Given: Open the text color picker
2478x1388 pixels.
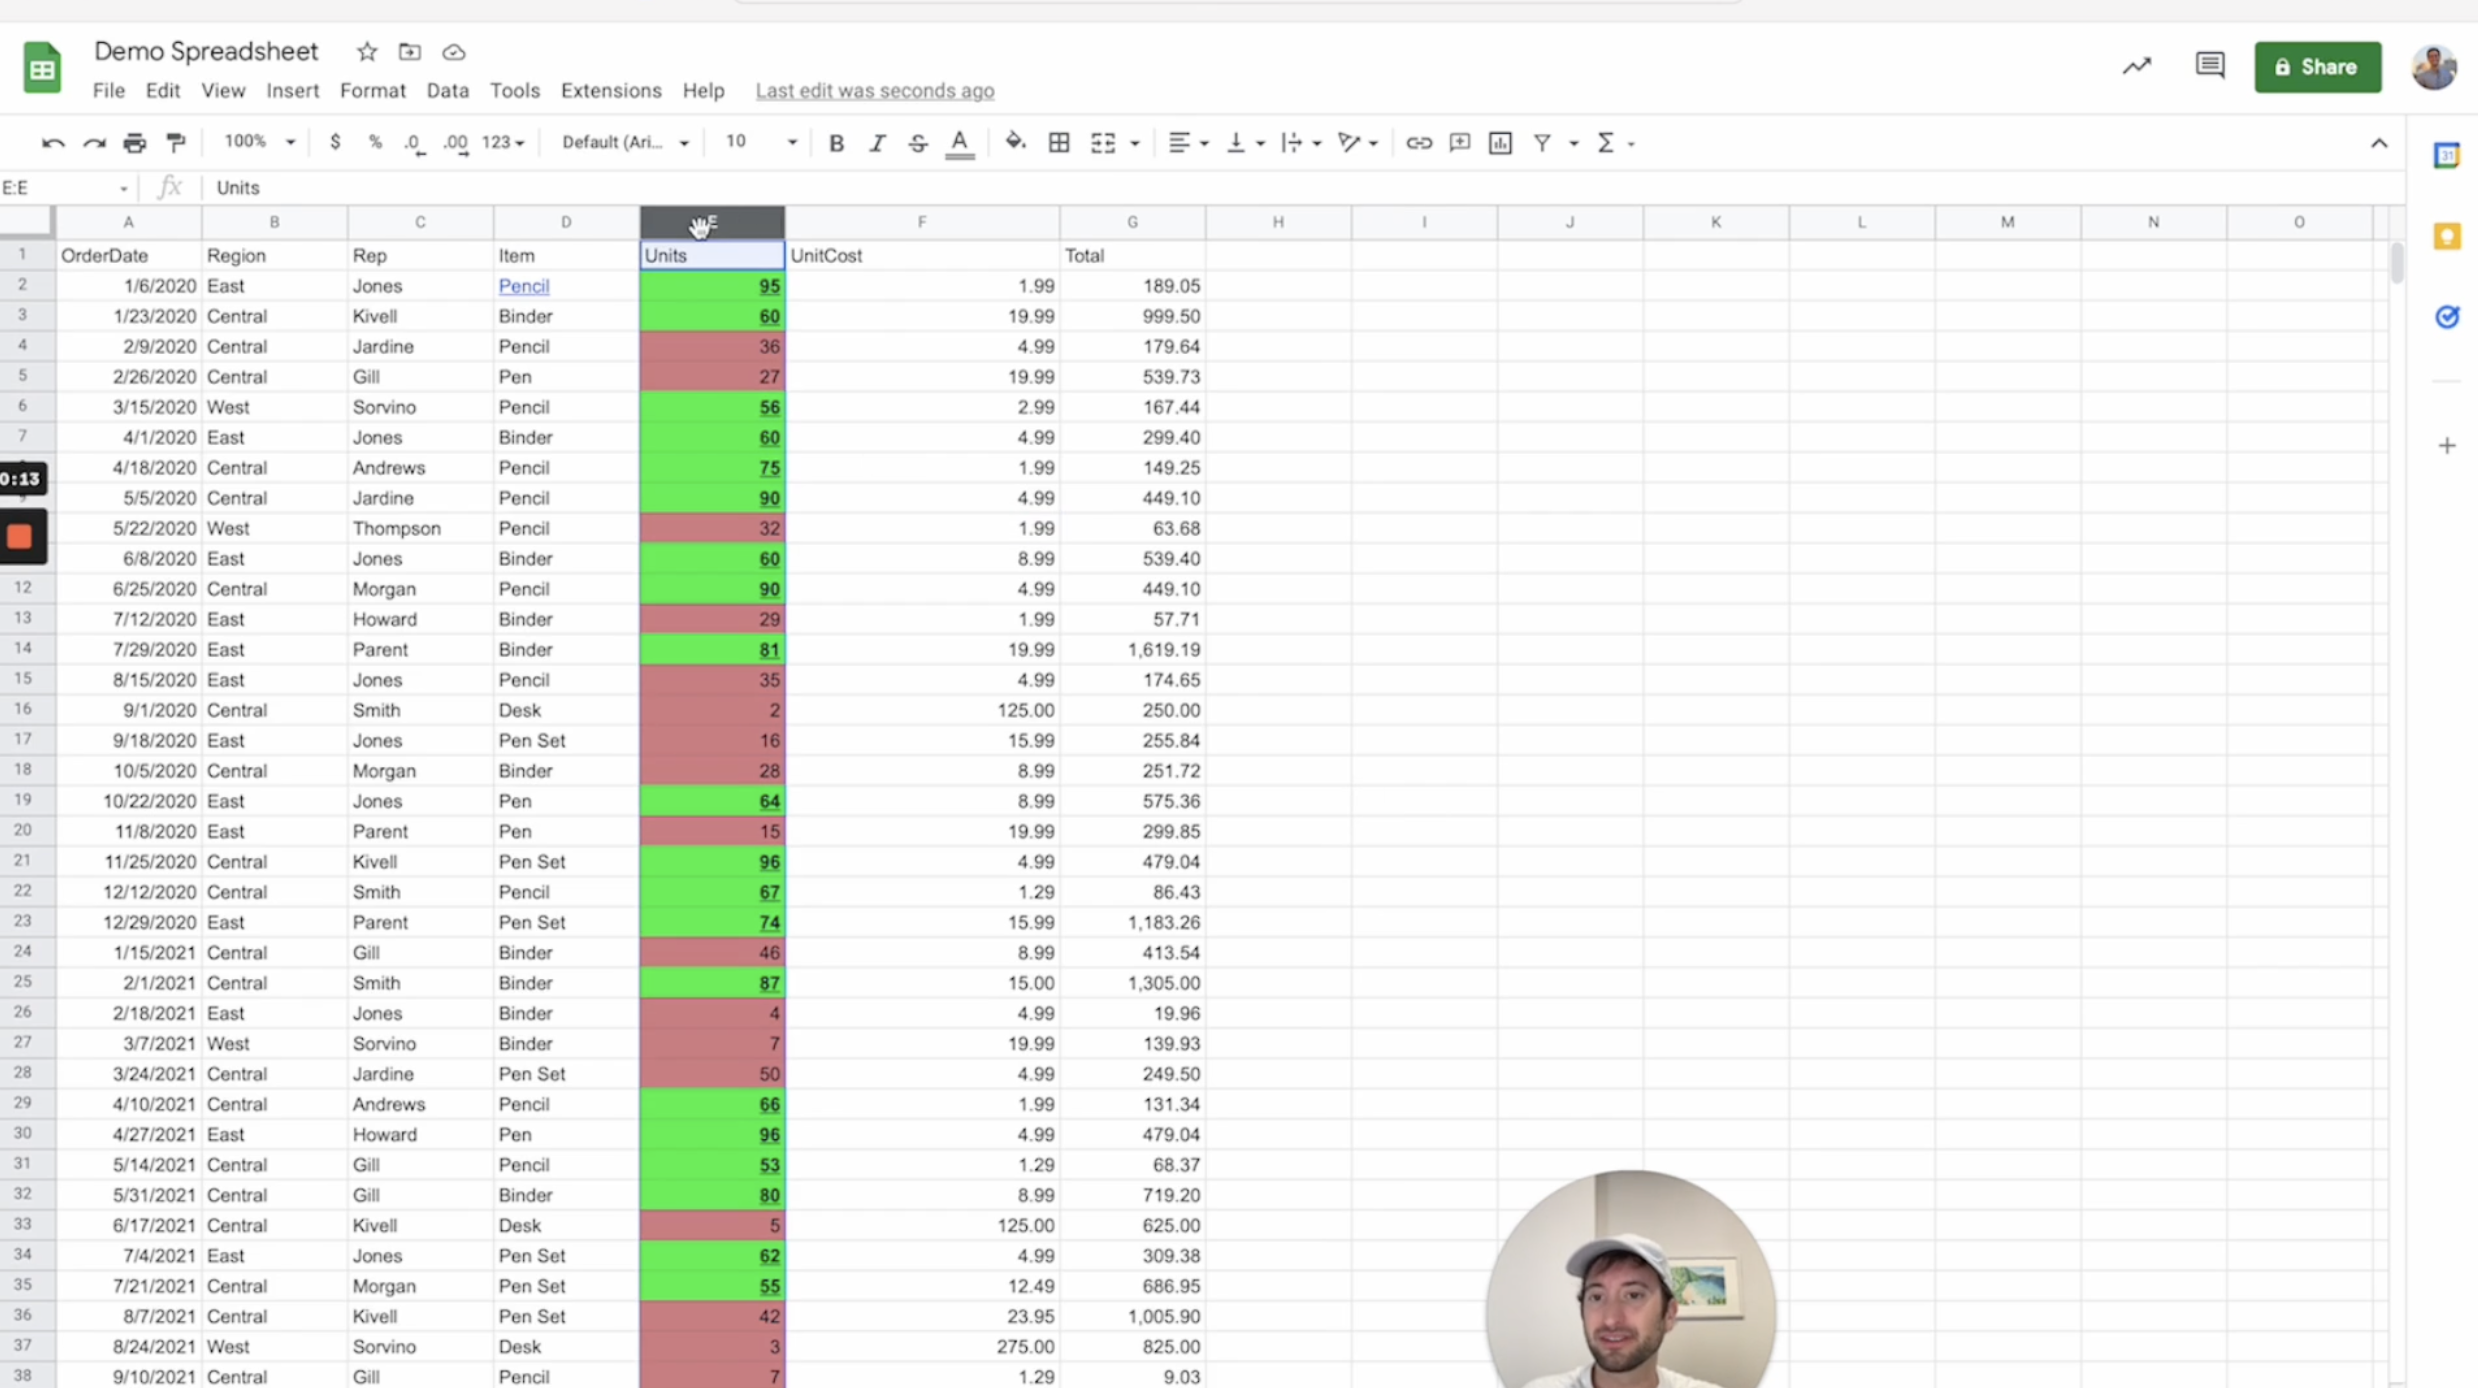Looking at the screenshot, I should tap(959, 142).
